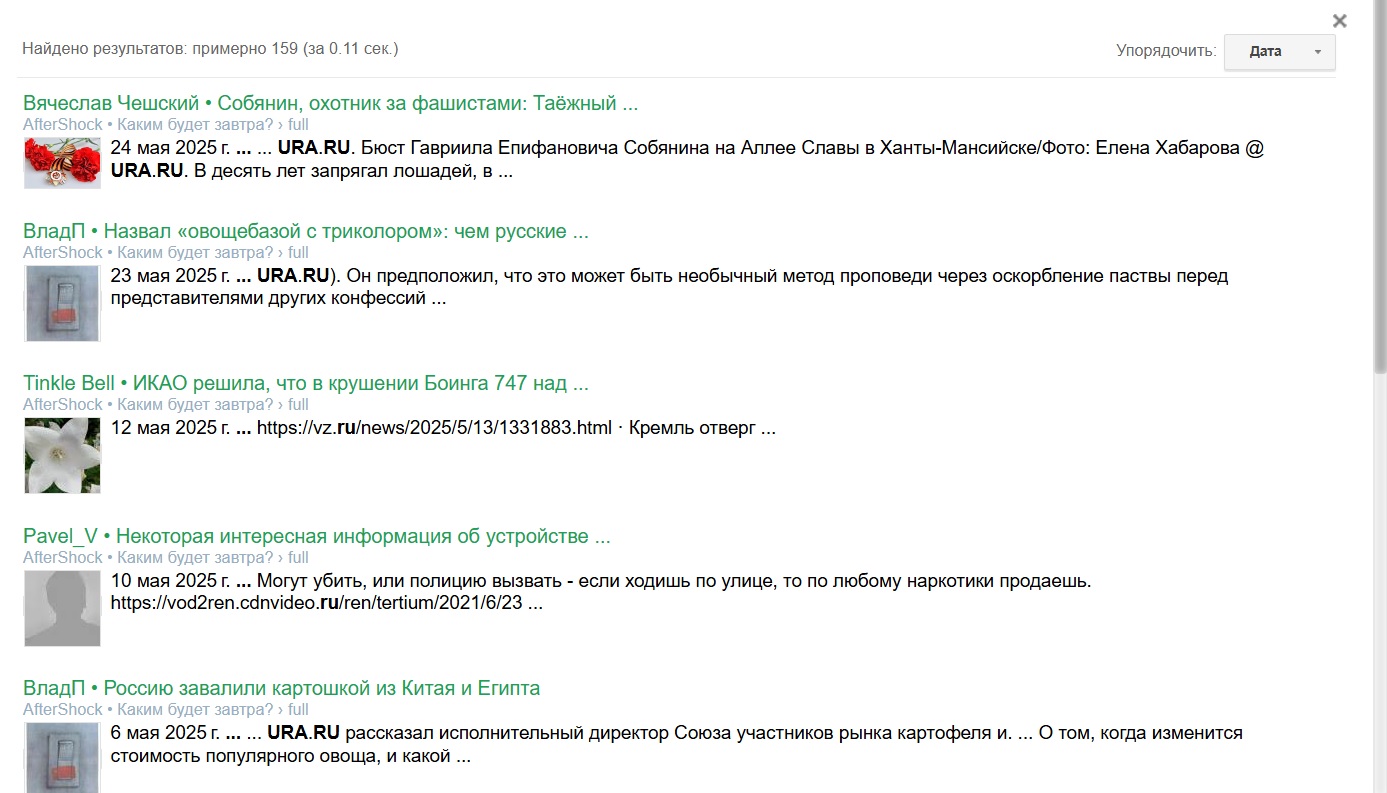Open the red carnations thumbnail image
This screenshot has width=1387, height=793.
(62, 163)
